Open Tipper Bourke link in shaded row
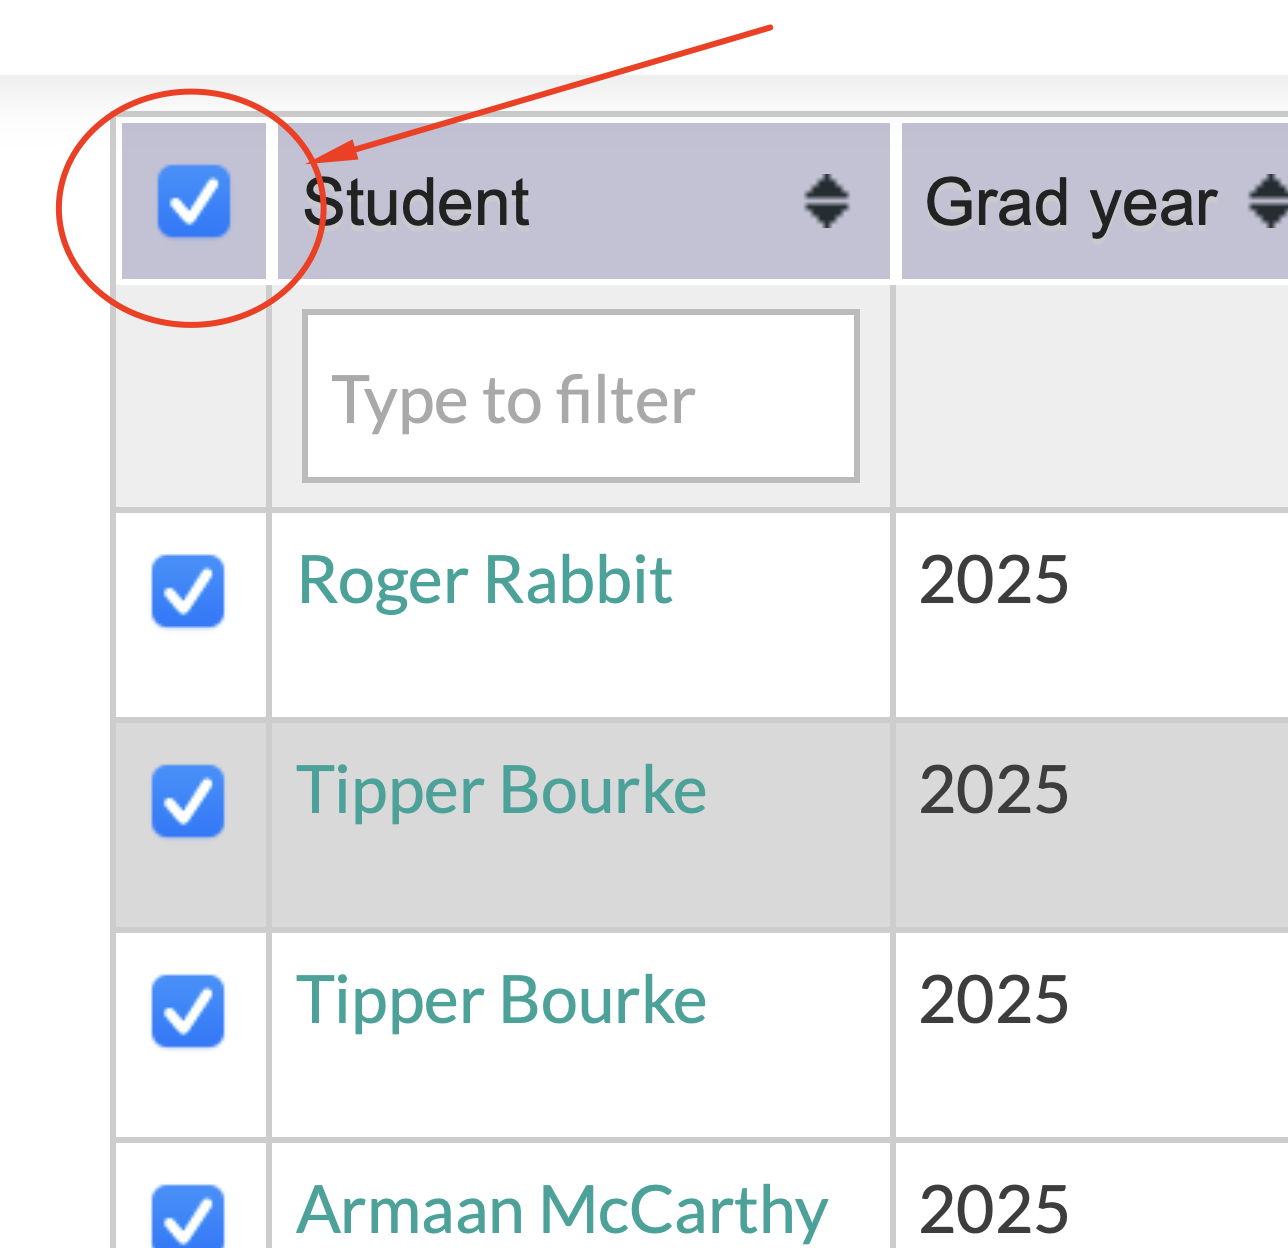The height and width of the screenshot is (1248, 1288). 501,790
